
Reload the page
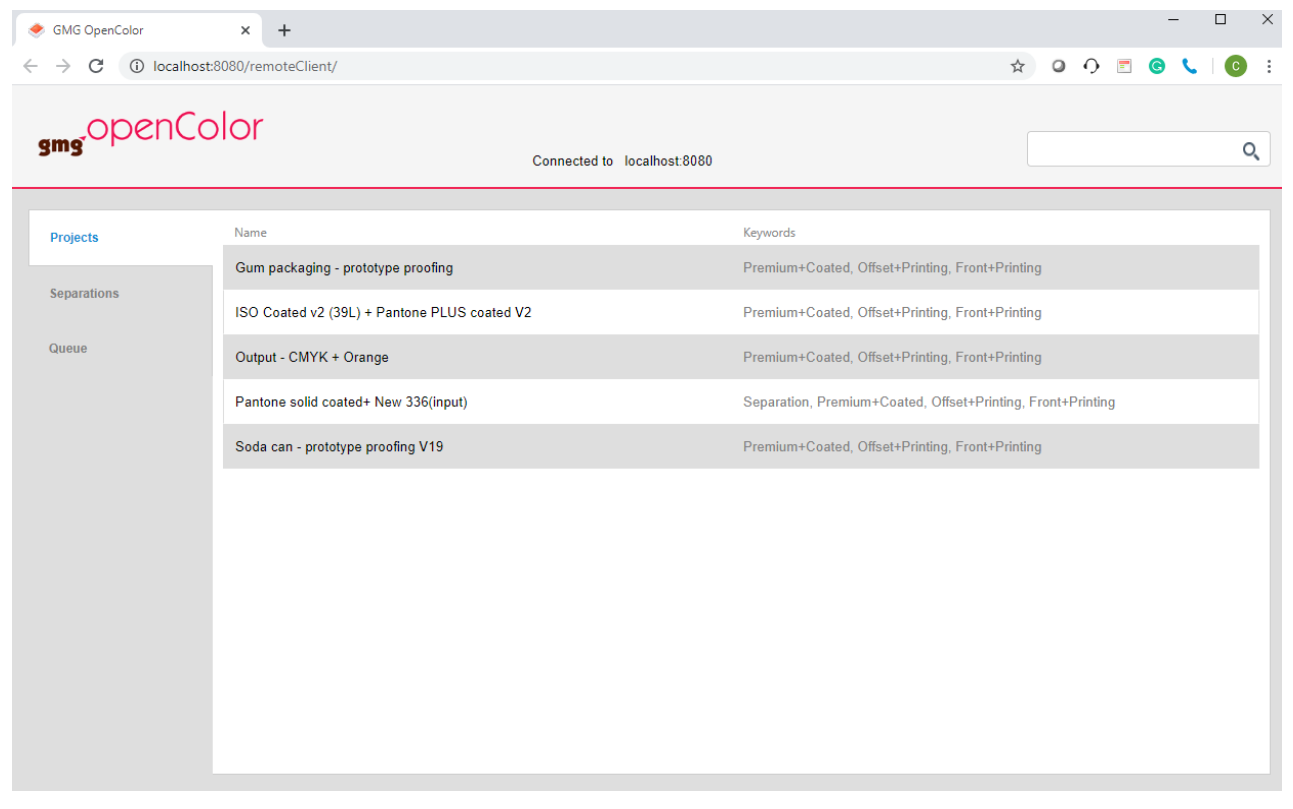point(96,66)
